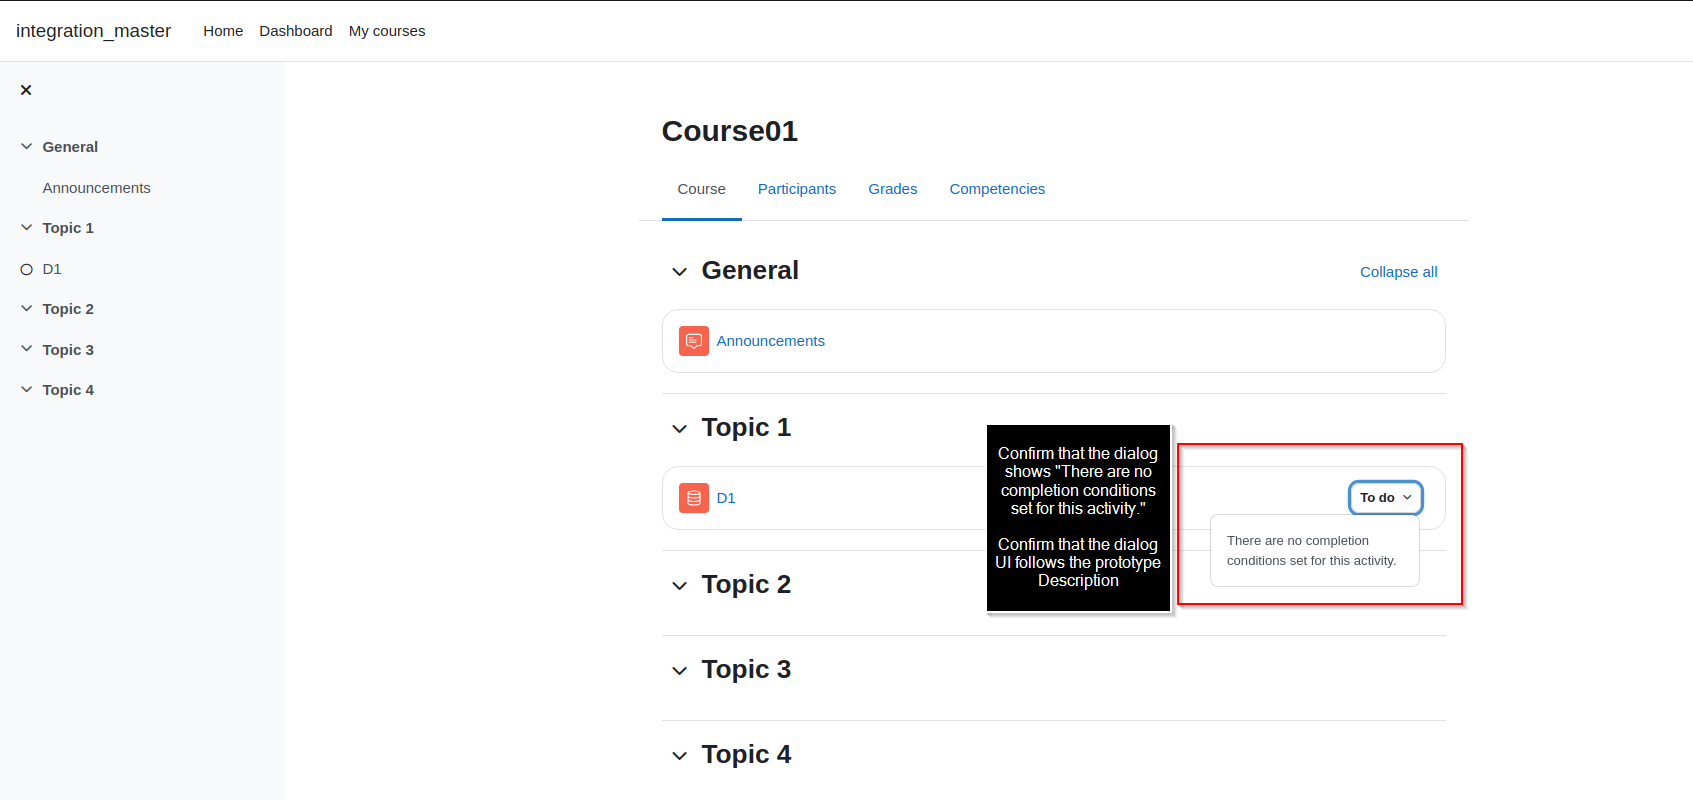Collapse Topic 1 in course index

point(27,228)
